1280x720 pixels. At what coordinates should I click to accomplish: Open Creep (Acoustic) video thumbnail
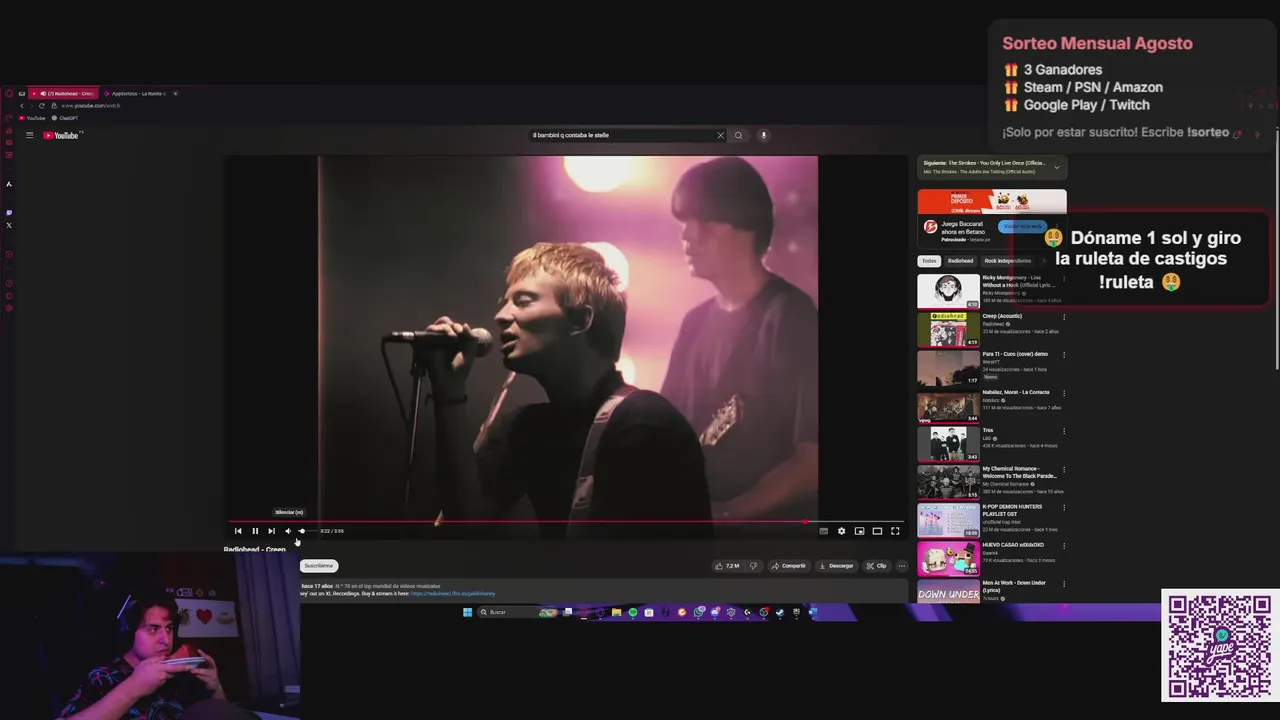coord(949,329)
